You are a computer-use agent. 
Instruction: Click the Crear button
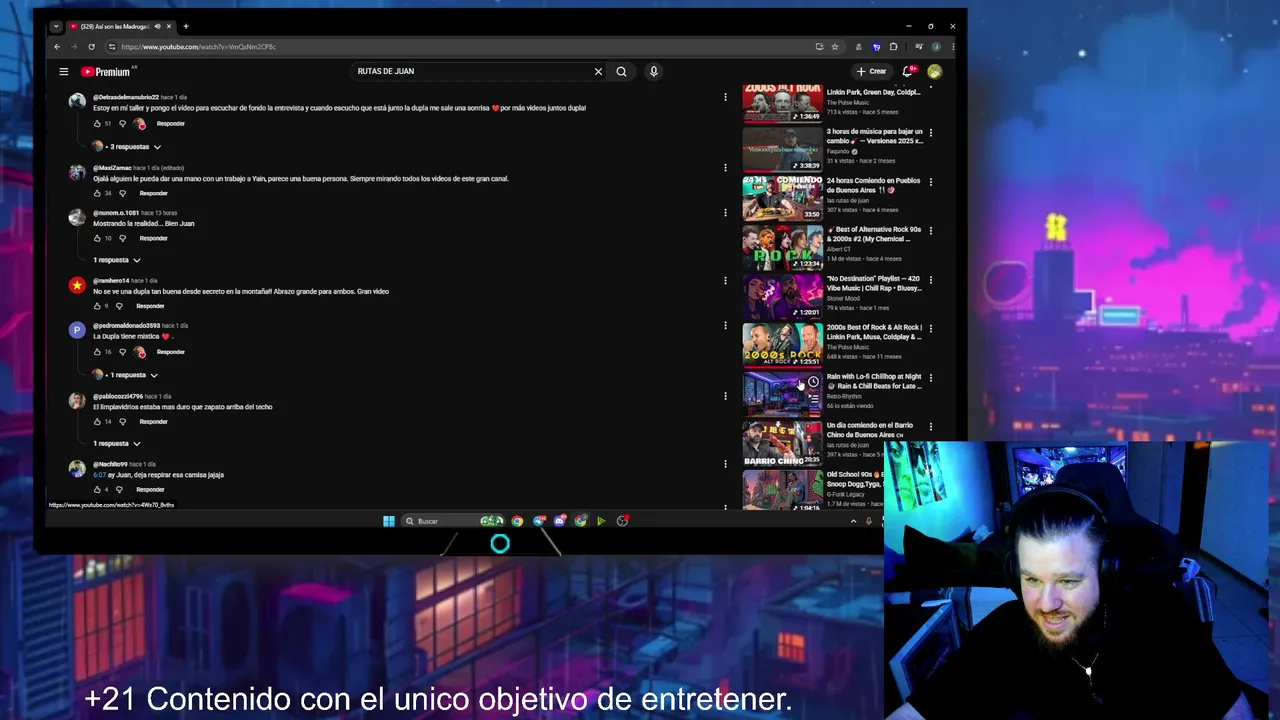[871, 71]
